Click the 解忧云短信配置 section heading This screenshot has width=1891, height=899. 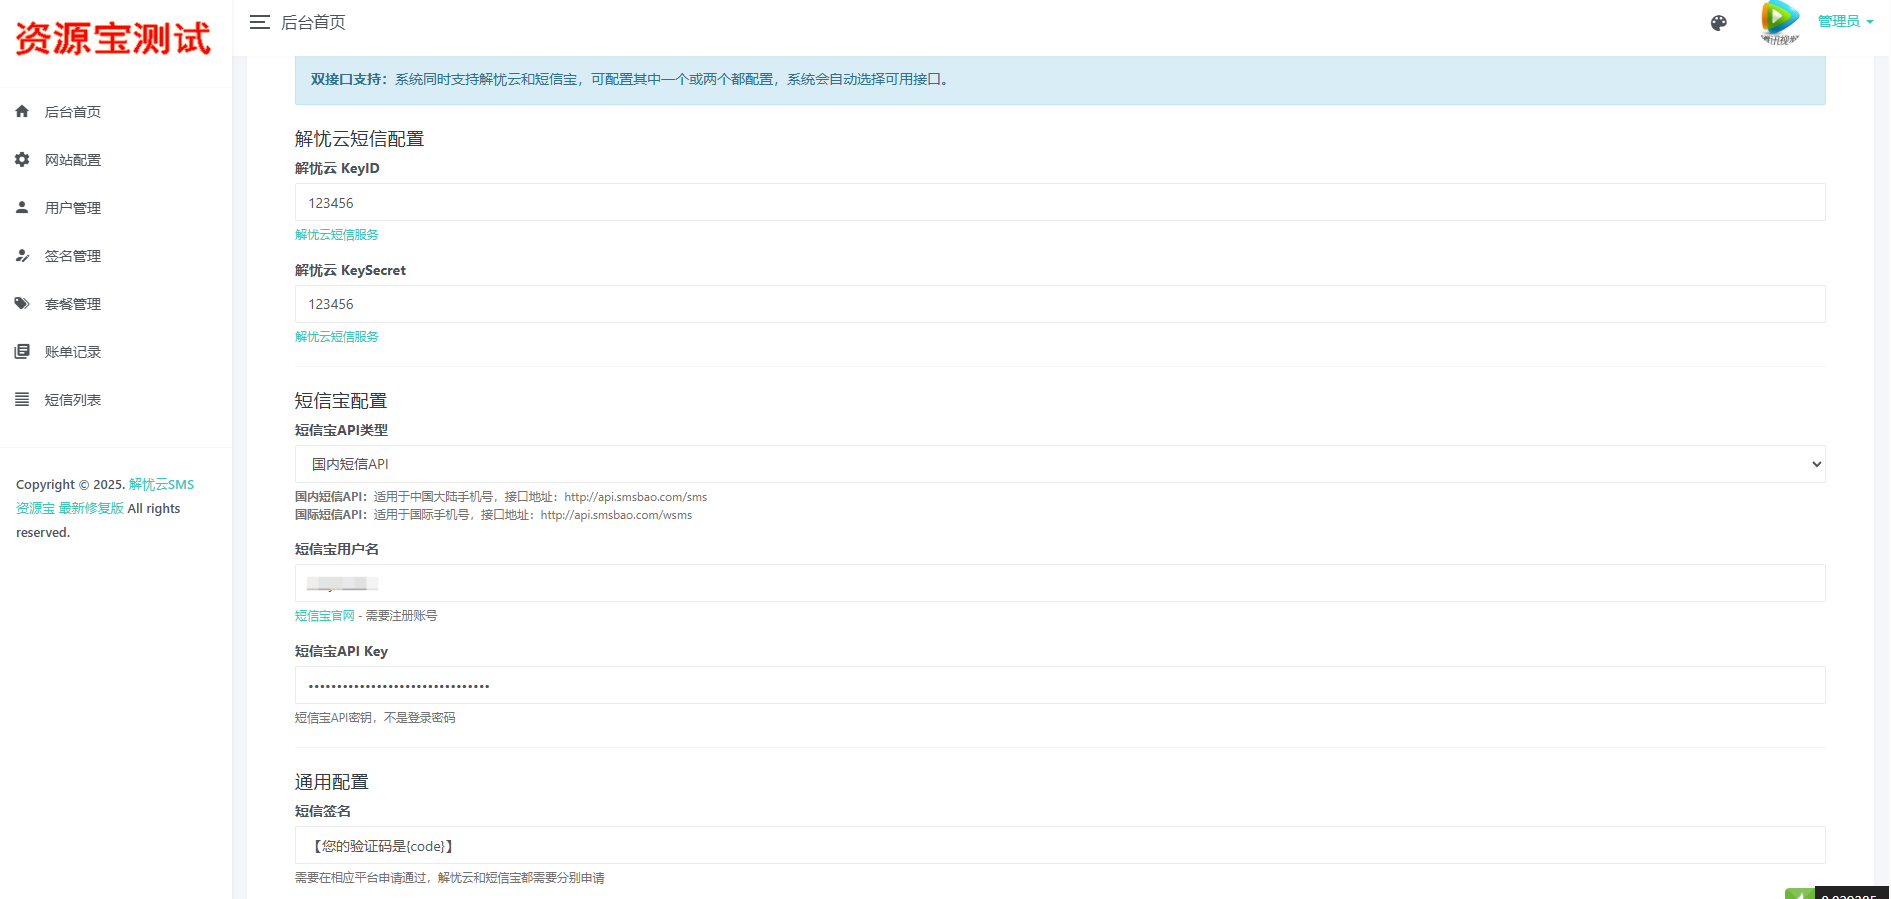pyautogui.click(x=359, y=139)
